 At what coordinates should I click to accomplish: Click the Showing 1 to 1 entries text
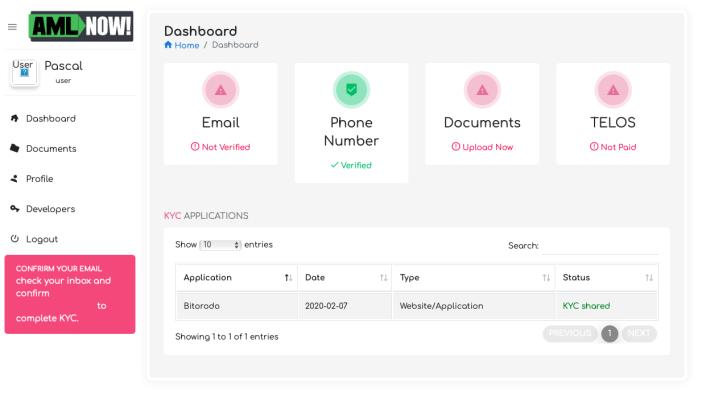[227, 337]
